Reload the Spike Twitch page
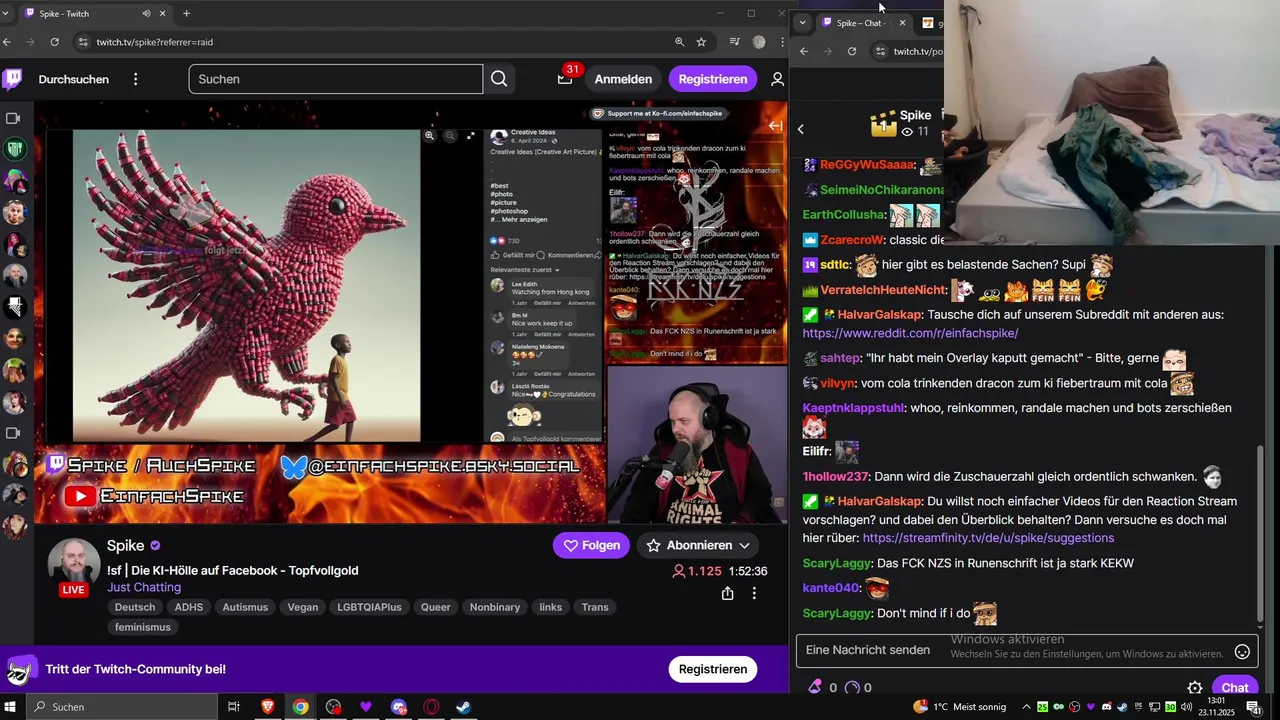1280x720 pixels. 54,42
